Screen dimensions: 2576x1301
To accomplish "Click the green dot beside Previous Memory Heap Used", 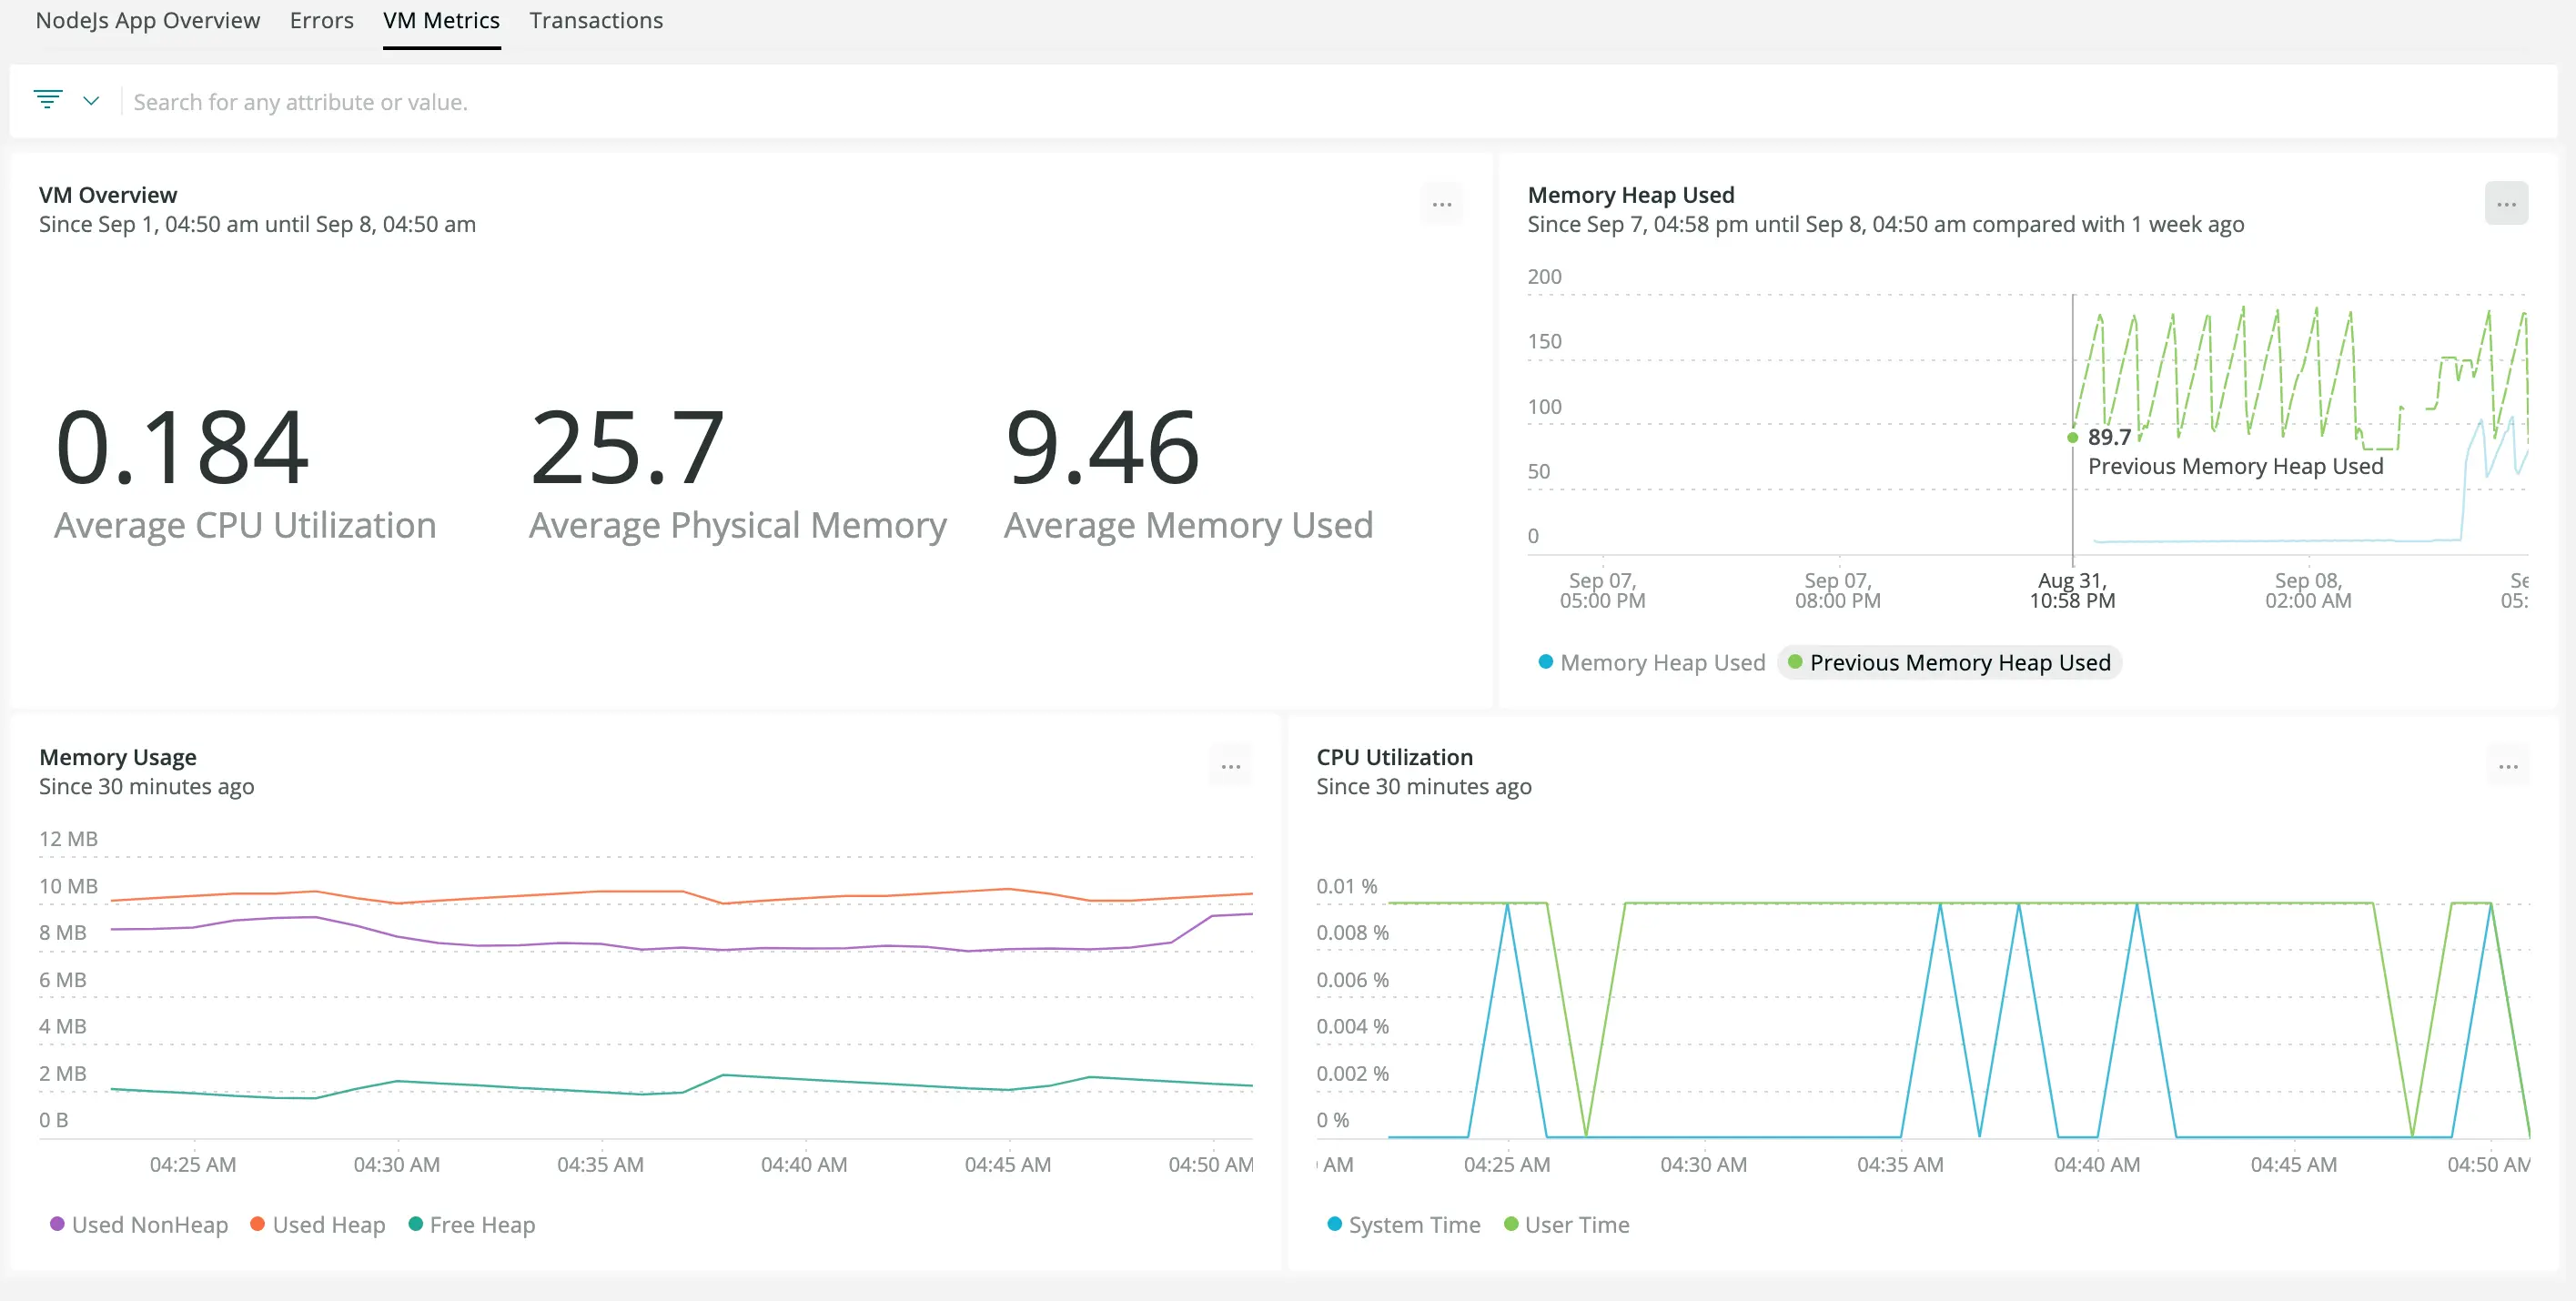I will click(x=1795, y=662).
